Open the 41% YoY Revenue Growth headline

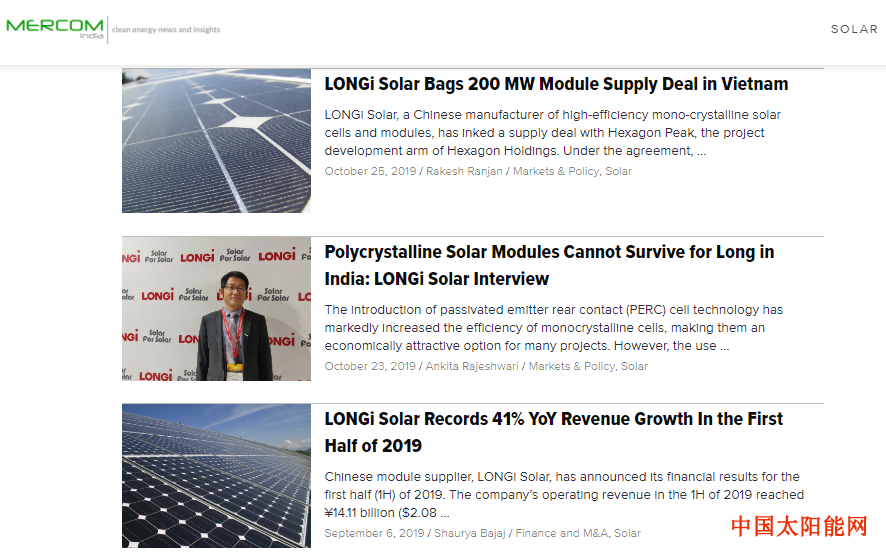553,432
